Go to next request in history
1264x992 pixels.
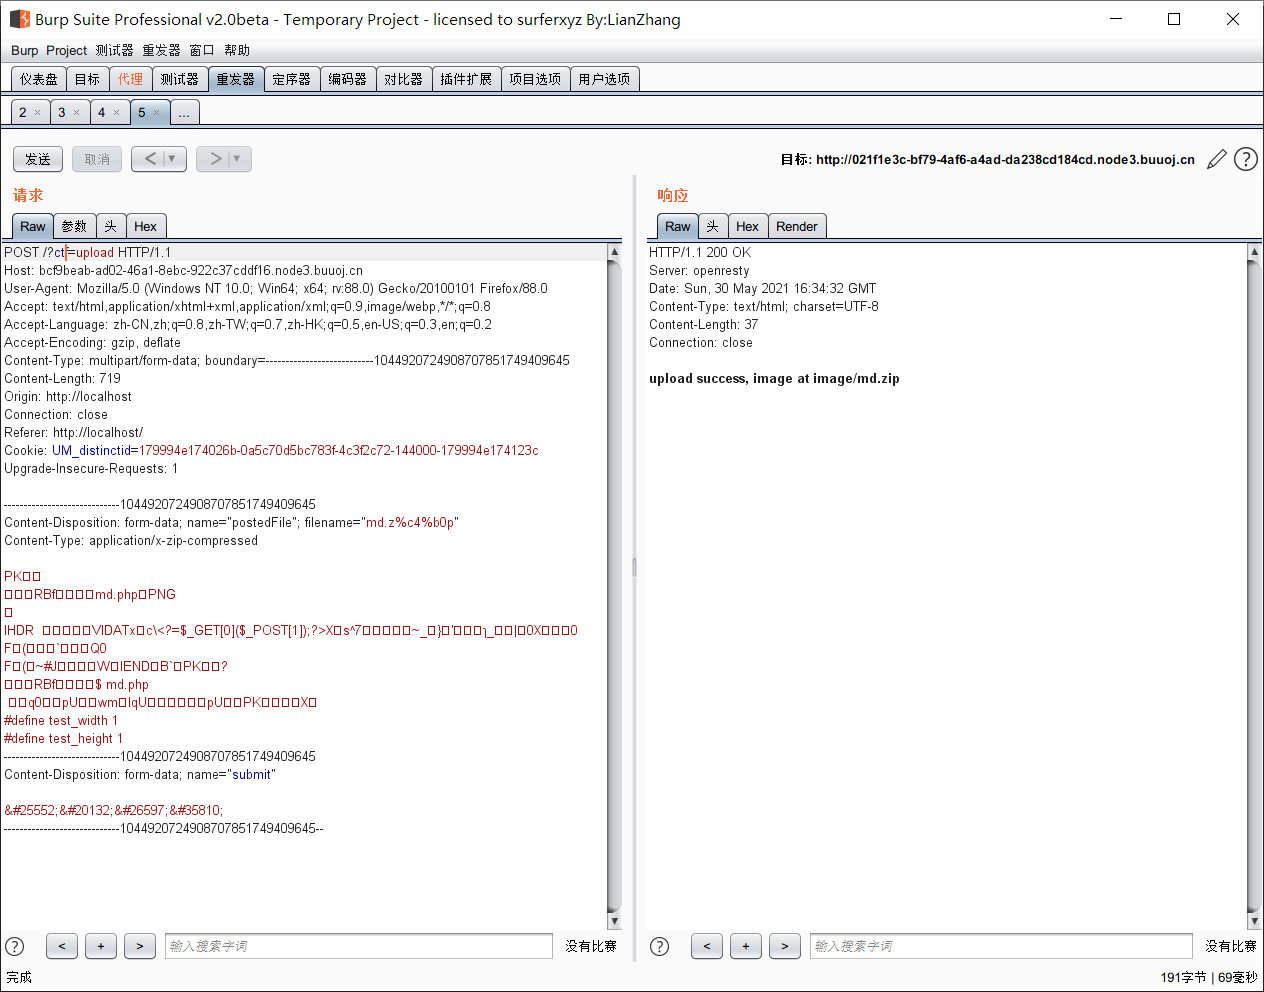click(214, 159)
